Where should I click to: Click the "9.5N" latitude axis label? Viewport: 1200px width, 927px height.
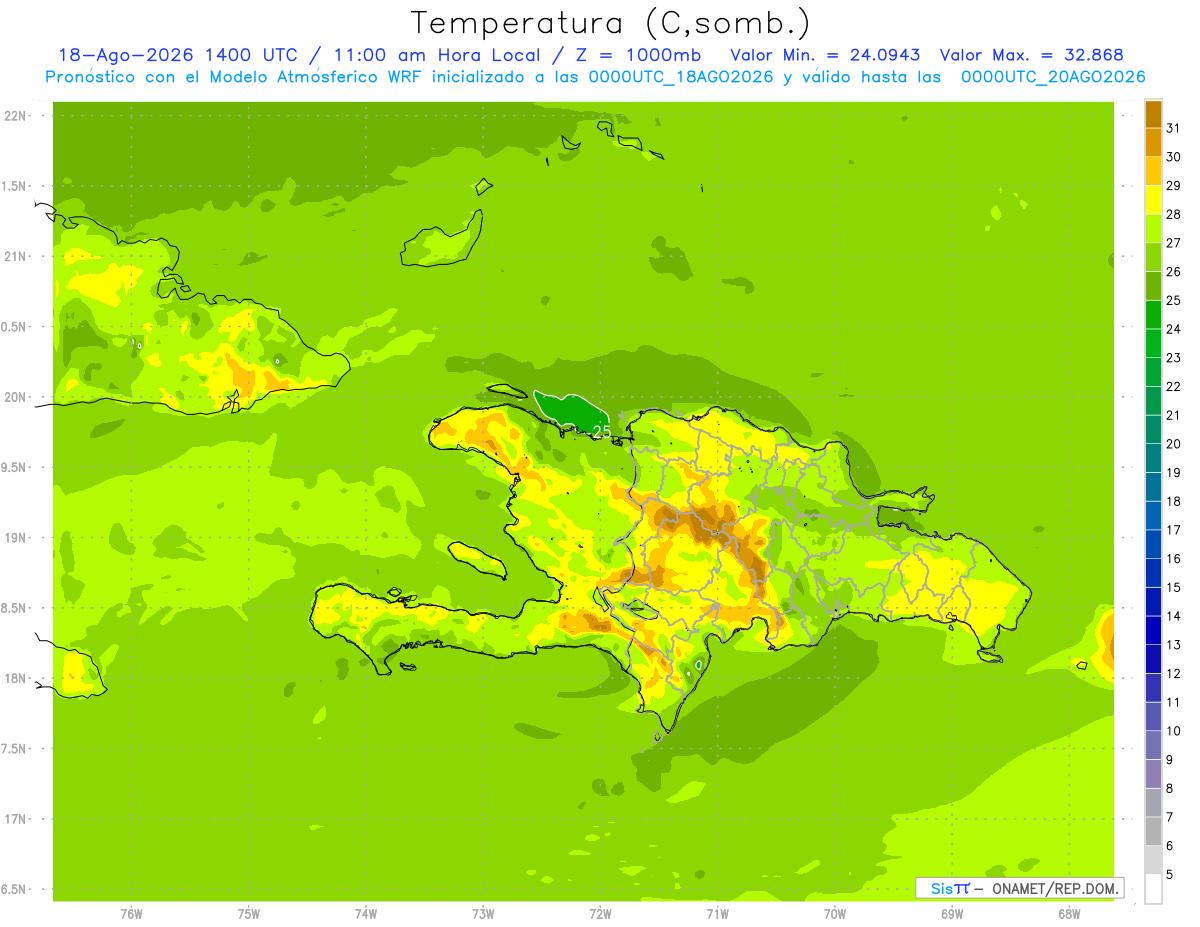pos(15,468)
